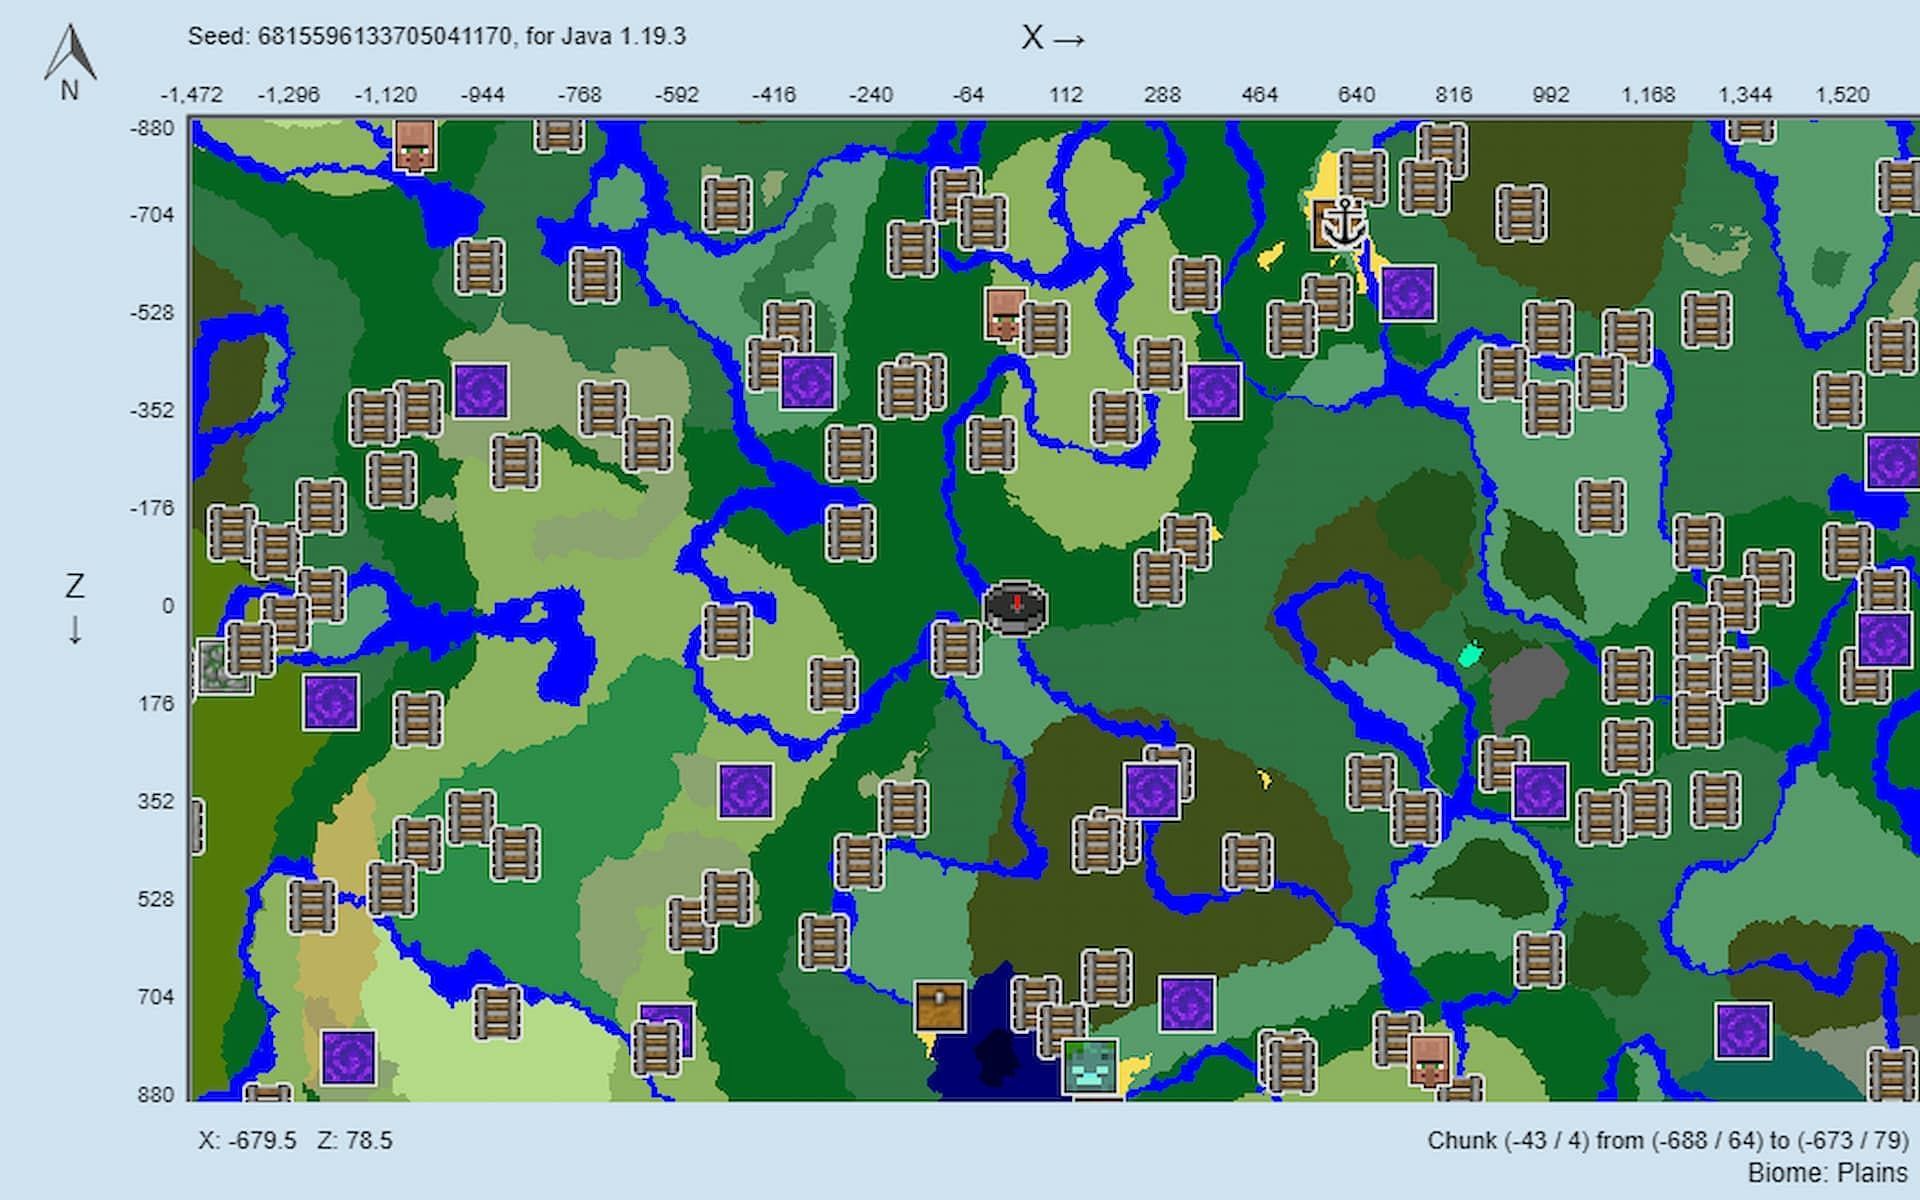This screenshot has height=1200, width=1920.
Task: Click the Chunk range info text
Action: 1667,1141
